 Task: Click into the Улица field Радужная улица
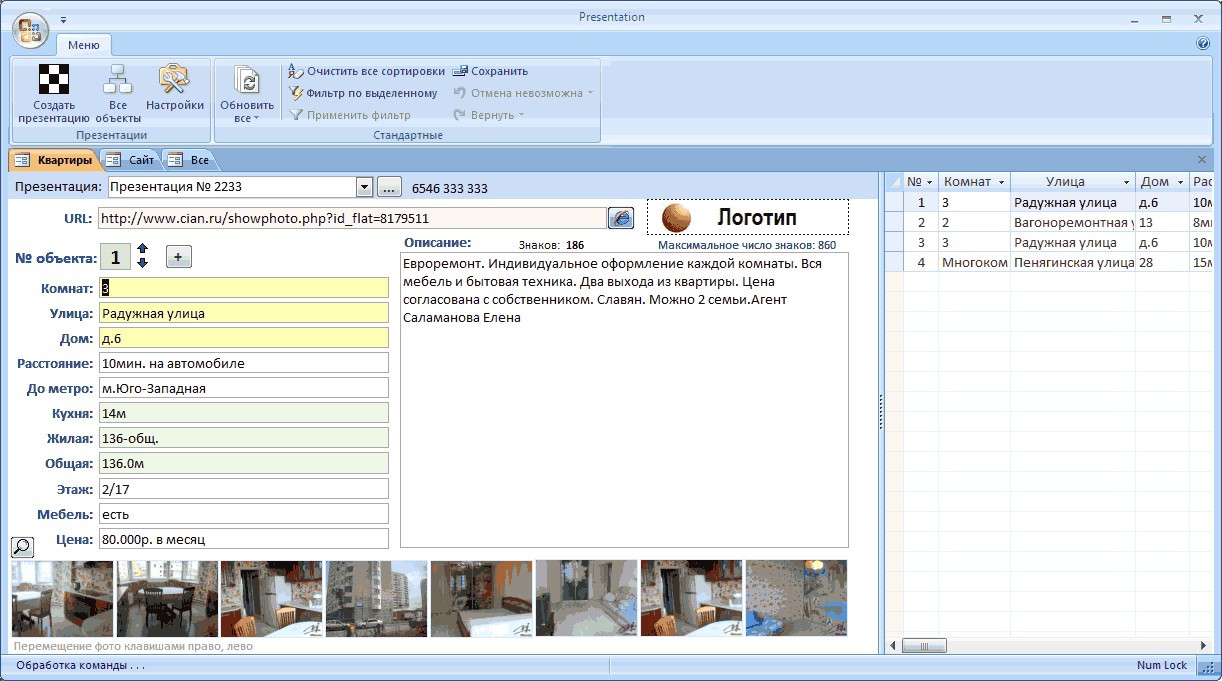[243, 313]
